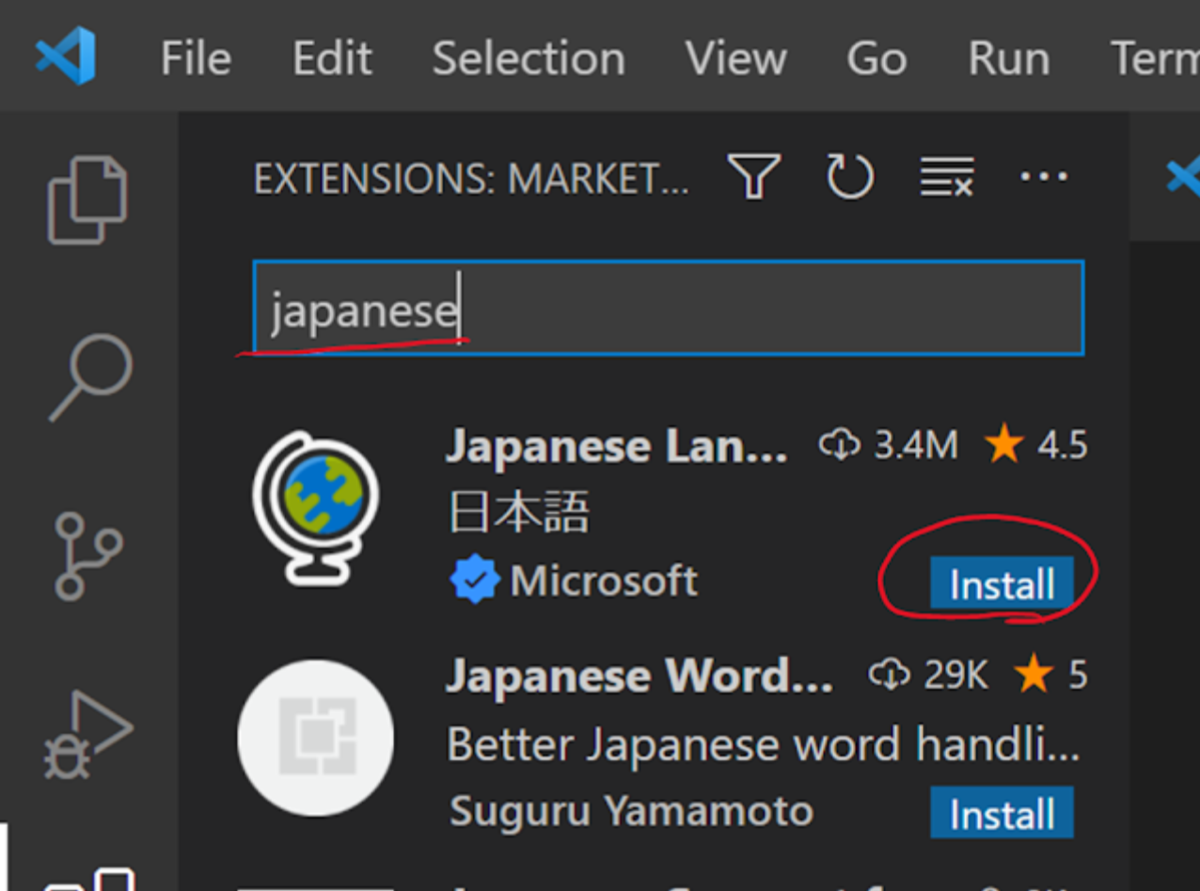
Task: Open the Go menu
Action: tap(877, 58)
